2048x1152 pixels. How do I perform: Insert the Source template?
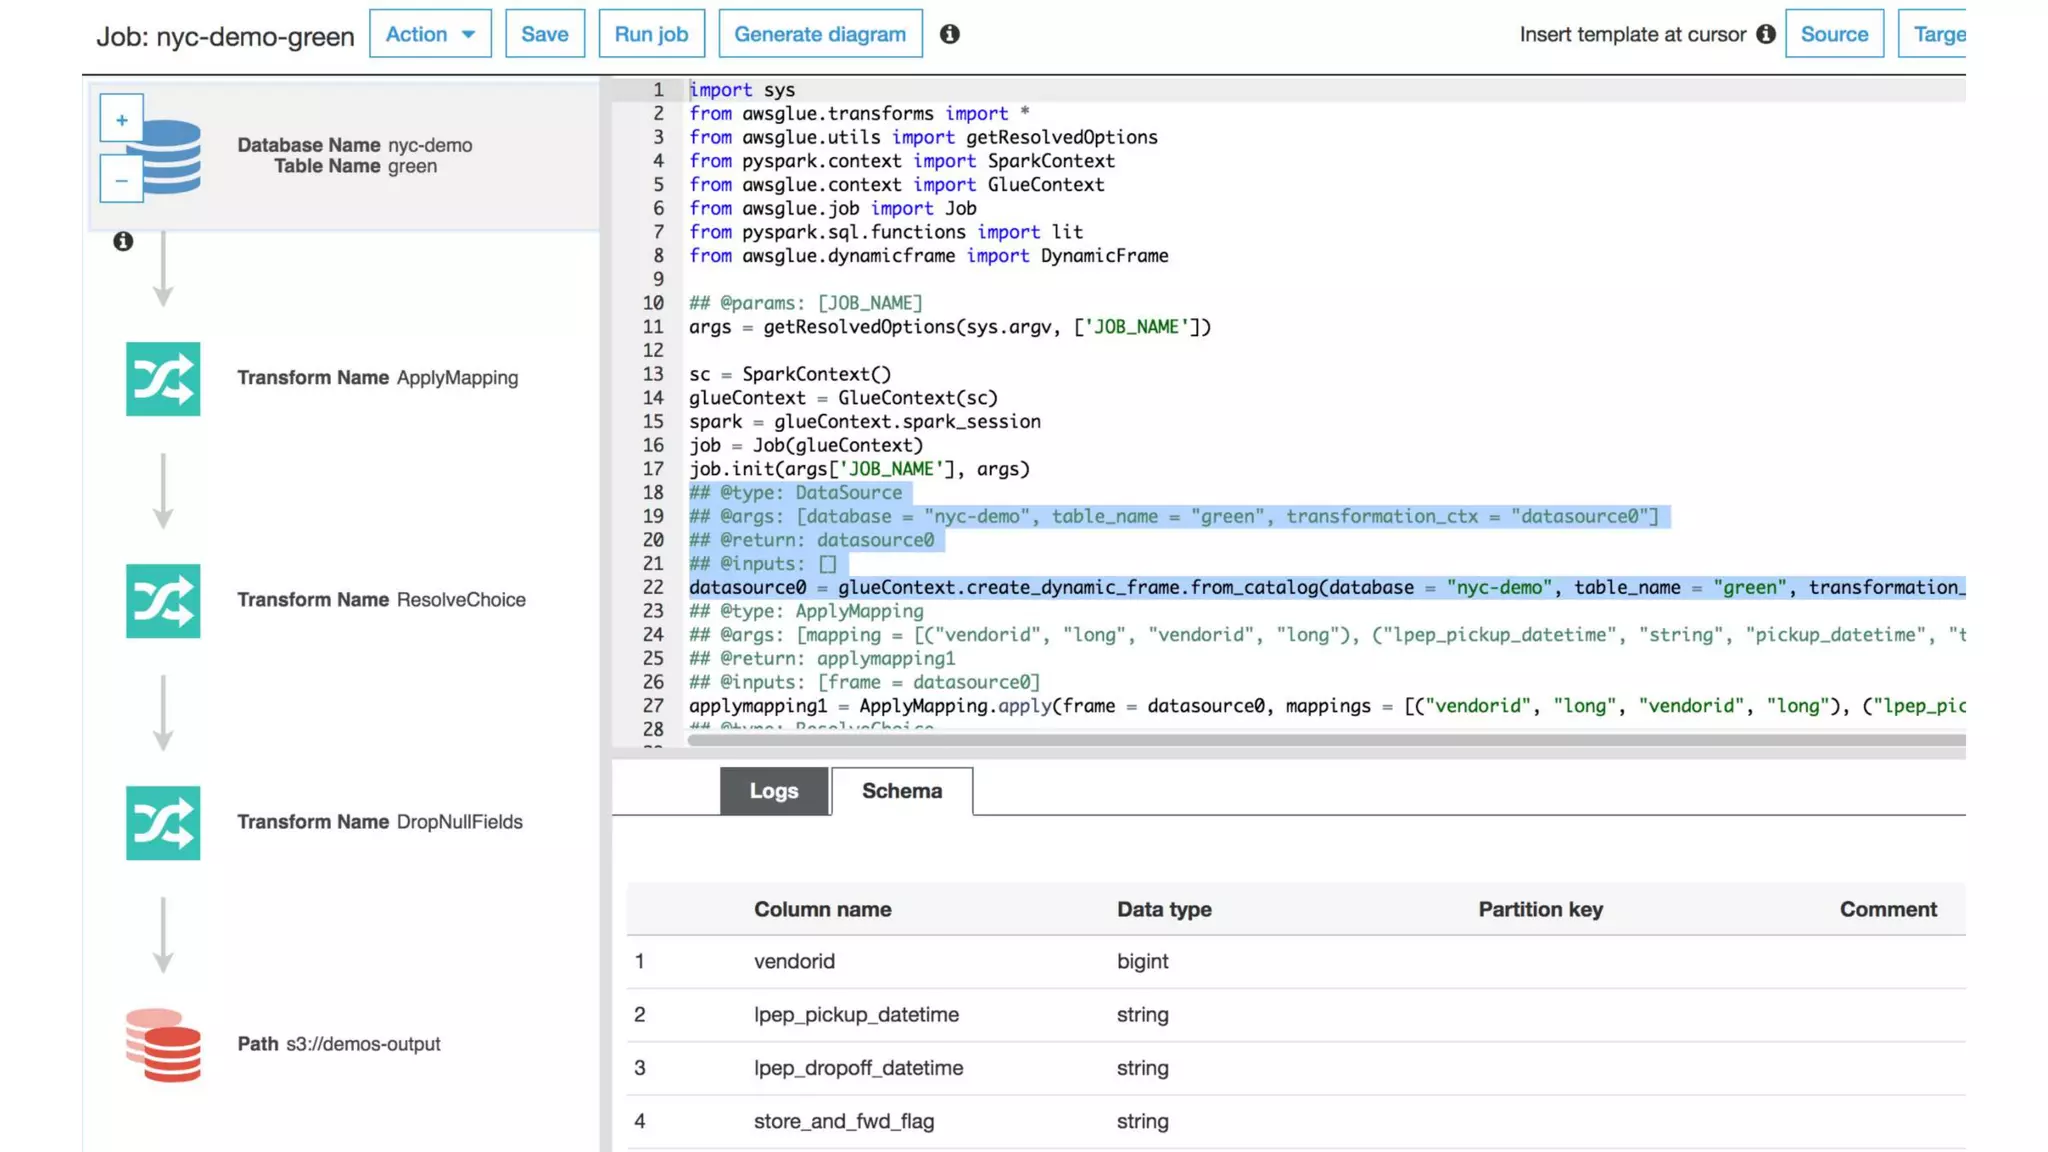click(x=1833, y=34)
